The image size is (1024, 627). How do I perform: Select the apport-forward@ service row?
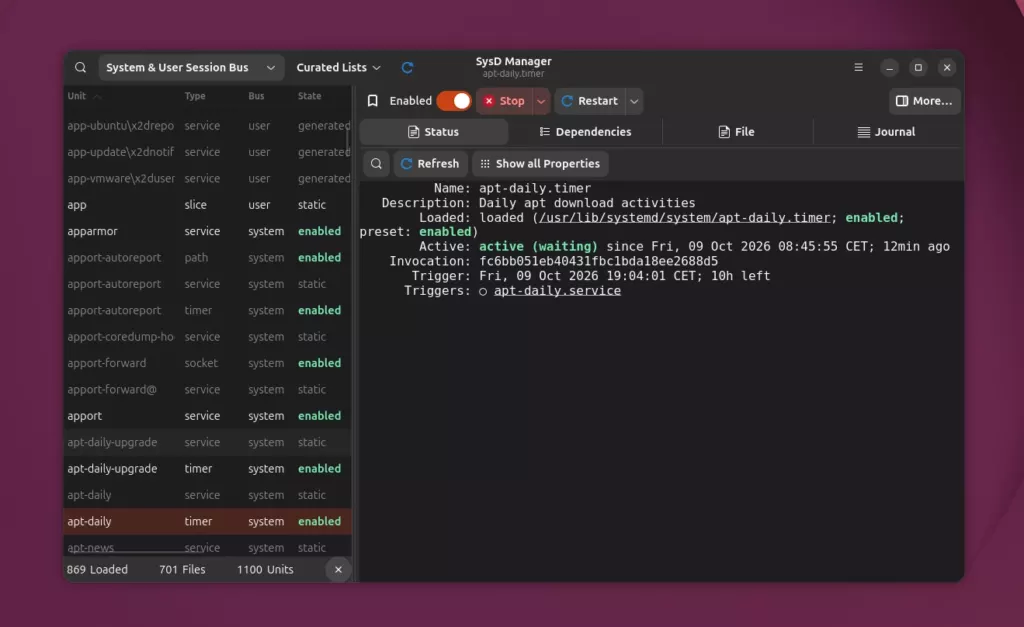click(x=208, y=389)
